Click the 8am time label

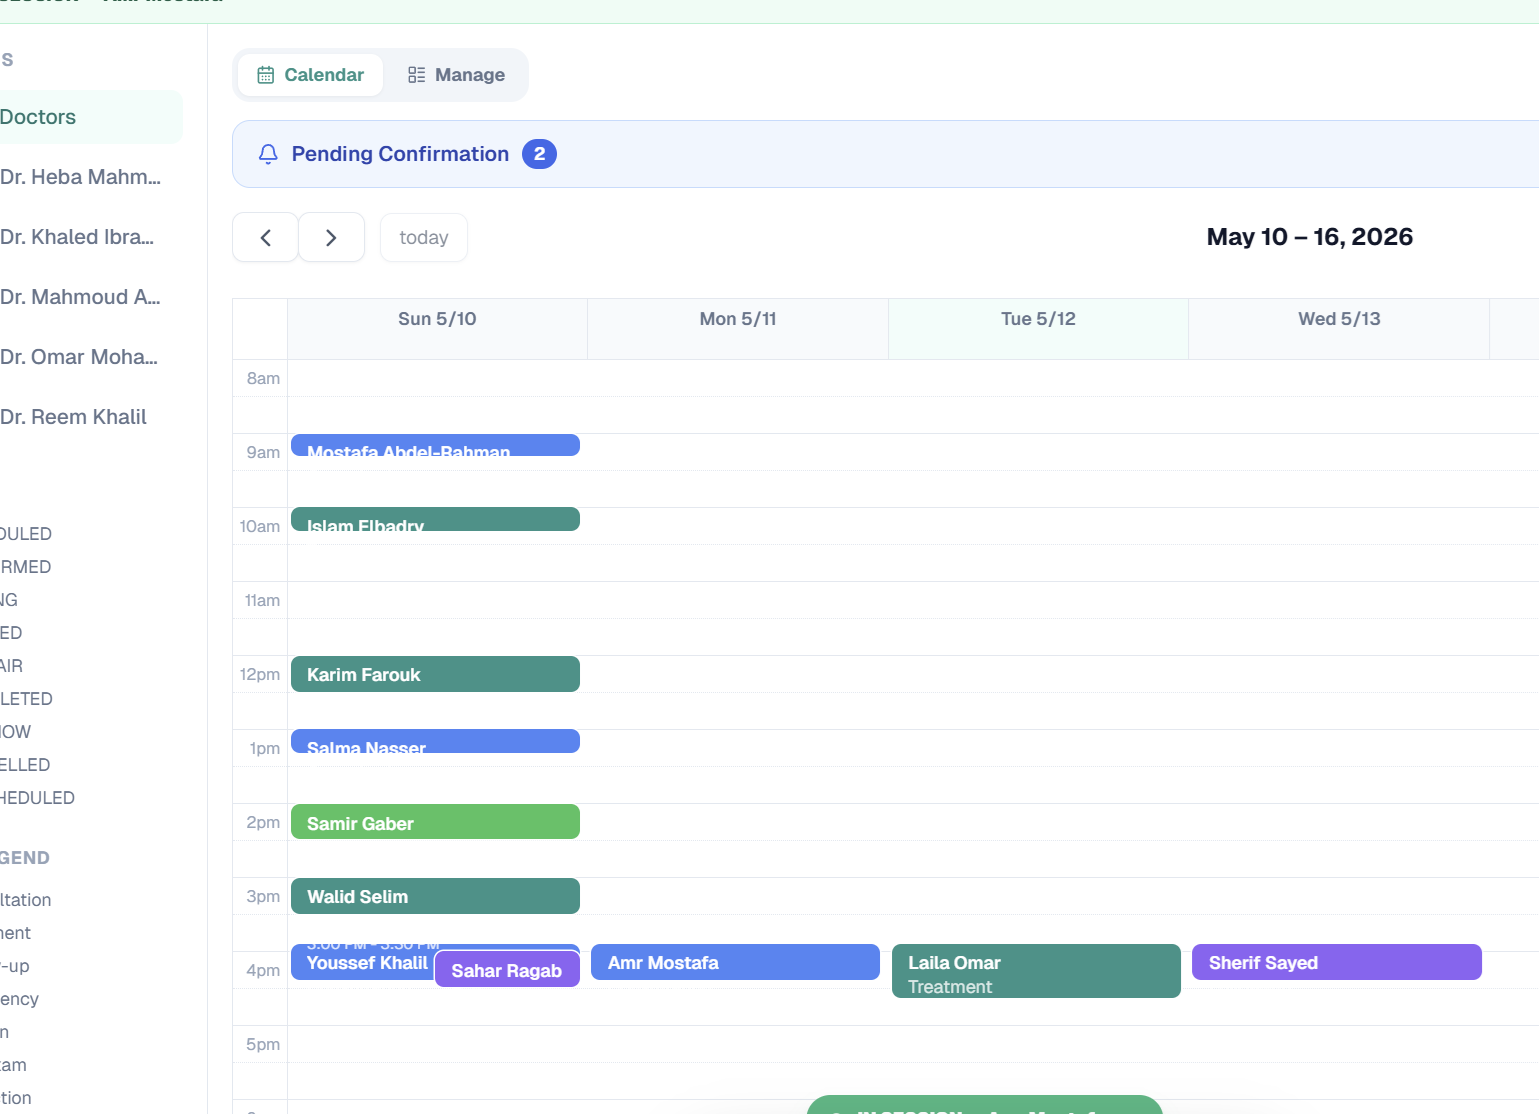click(263, 378)
